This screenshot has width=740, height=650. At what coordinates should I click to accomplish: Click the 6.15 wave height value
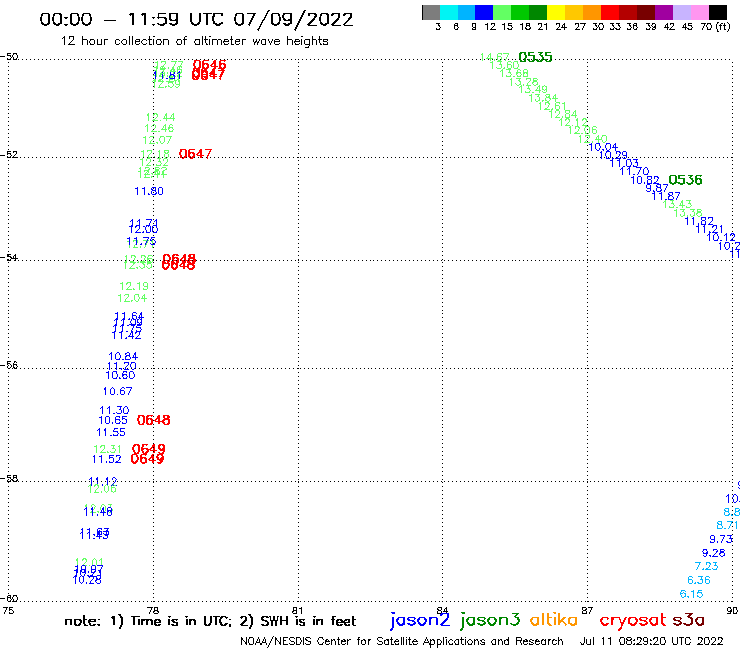pos(691,594)
